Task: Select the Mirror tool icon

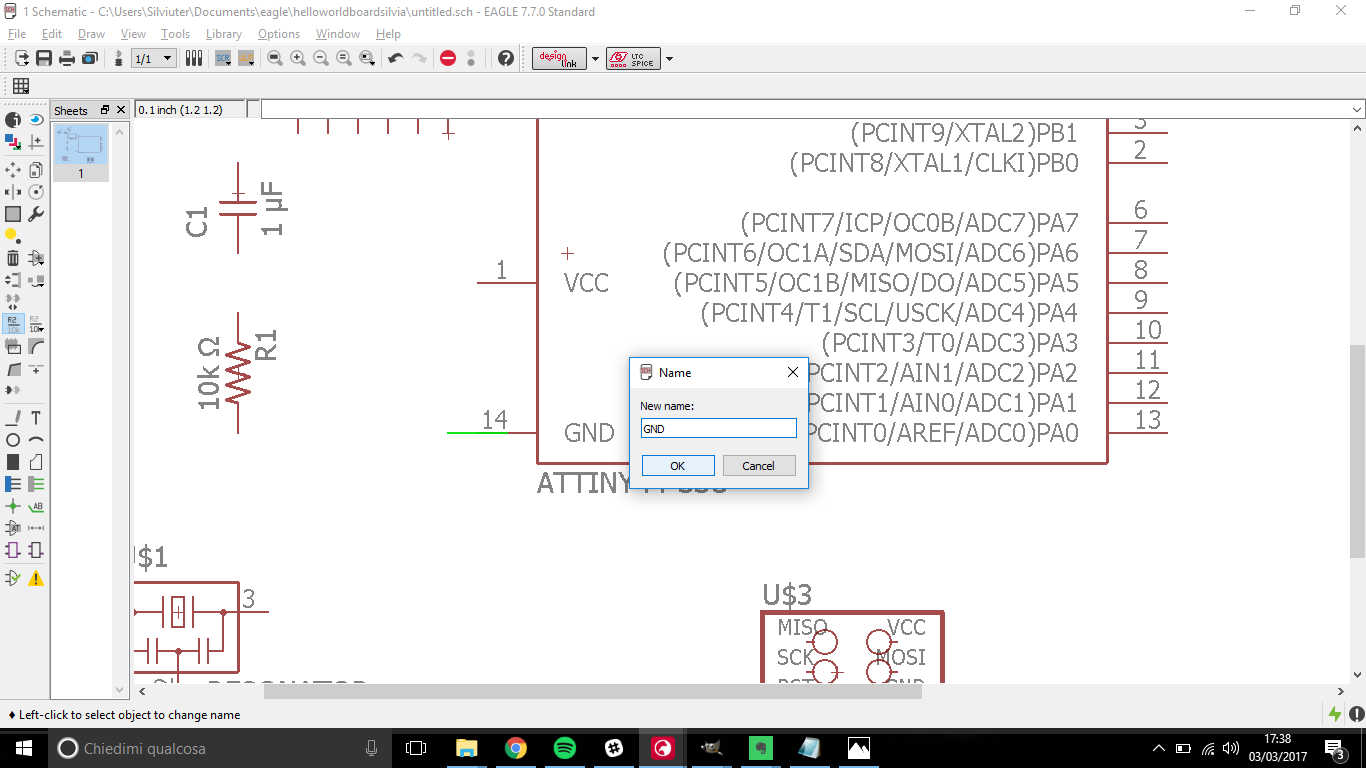Action: [x=13, y=191]
